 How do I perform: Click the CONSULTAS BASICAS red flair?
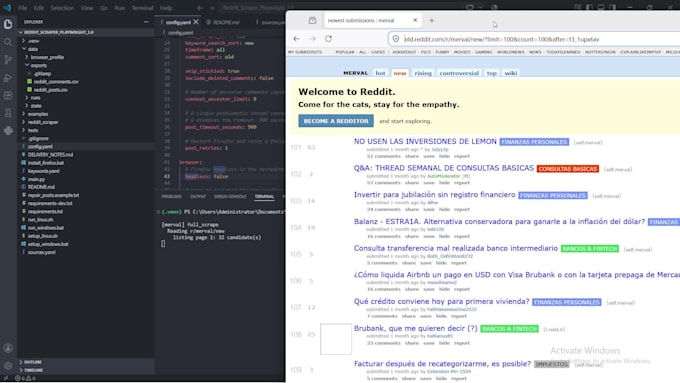(x=568, y=169)
